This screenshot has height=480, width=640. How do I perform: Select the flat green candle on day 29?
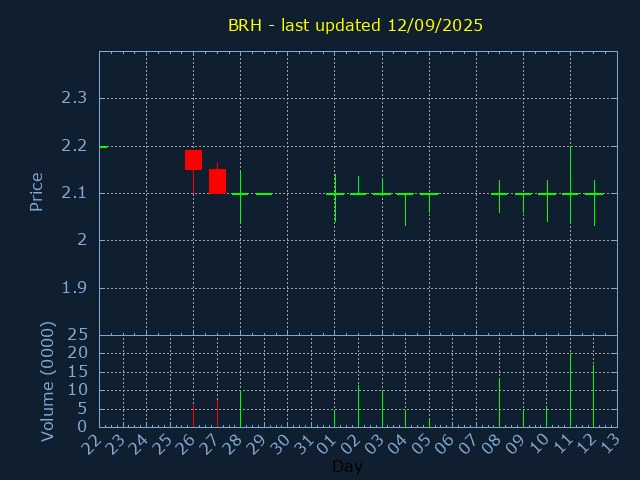point(264,194)
